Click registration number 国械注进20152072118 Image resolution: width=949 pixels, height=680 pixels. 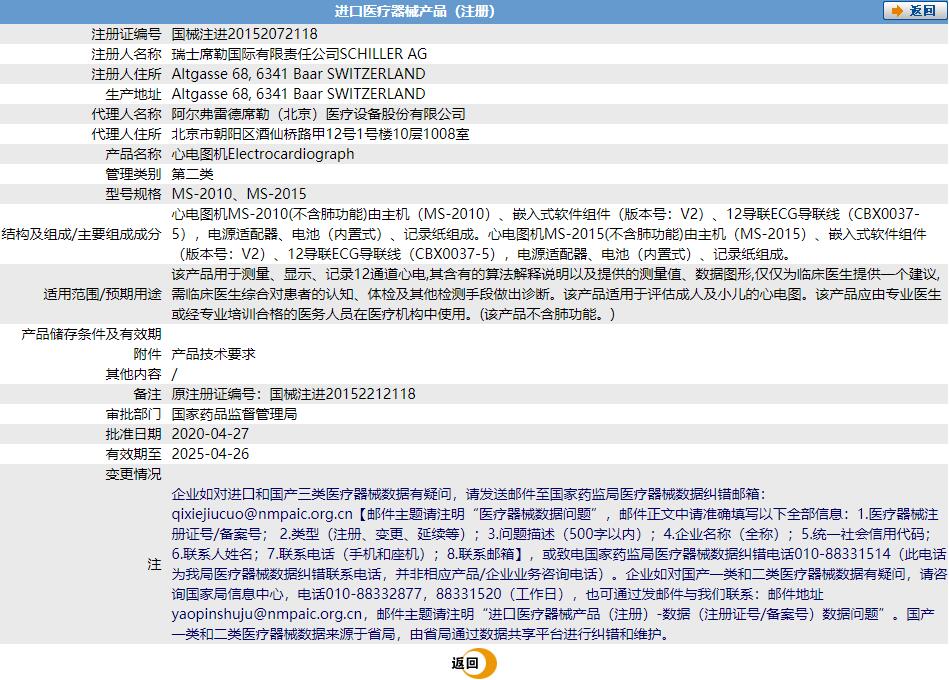pos(245,34)
